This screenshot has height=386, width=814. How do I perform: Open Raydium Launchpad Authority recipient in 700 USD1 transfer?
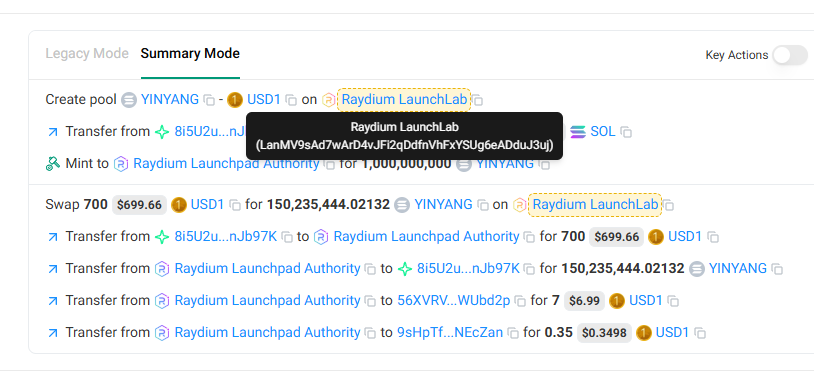[426, 237]
